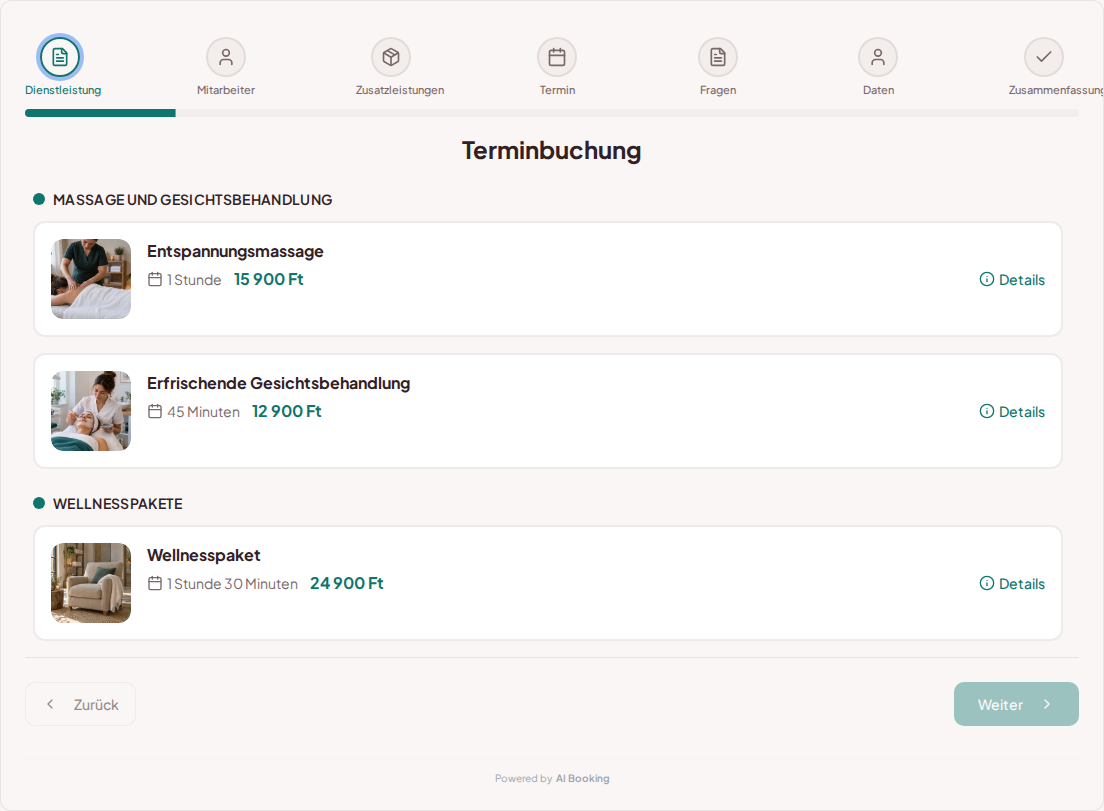Choose the Erfrischende Gesichtsbehandlung service title
The width and height of the screenshot is (1104, 811).
pos(279,384)
